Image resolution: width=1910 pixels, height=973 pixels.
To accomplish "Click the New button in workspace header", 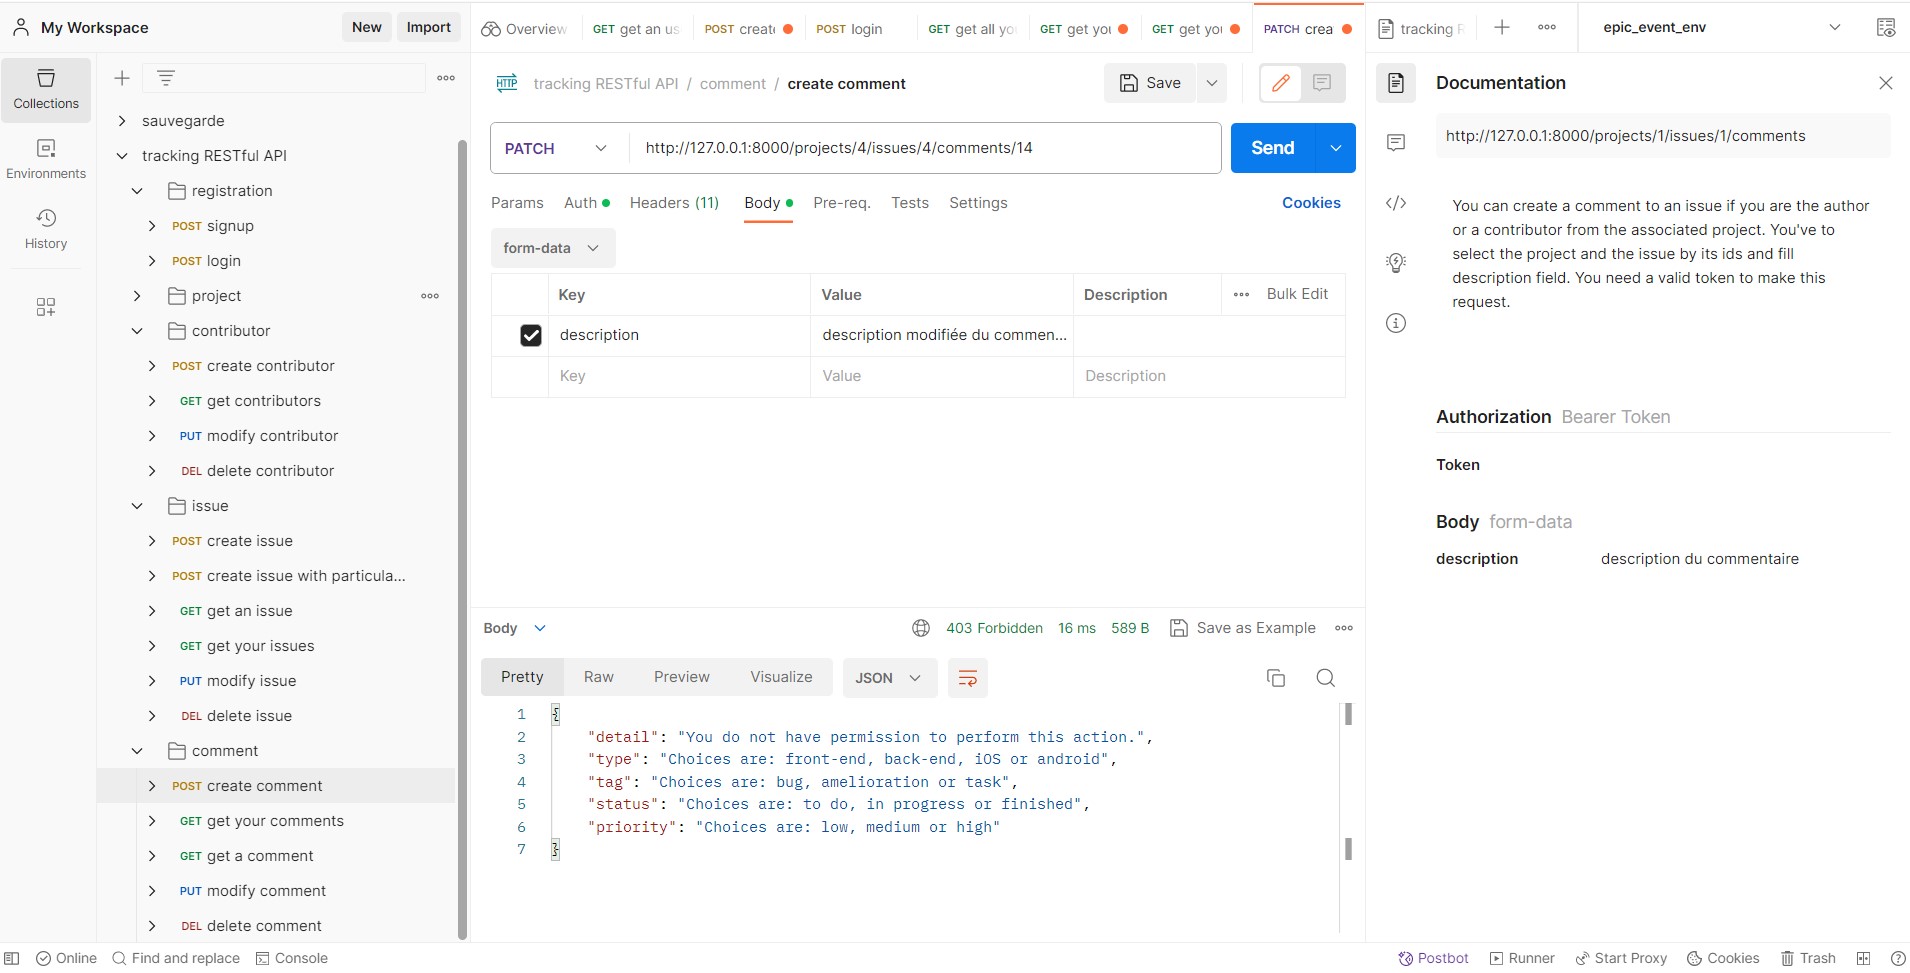I will tap(367, 27).
